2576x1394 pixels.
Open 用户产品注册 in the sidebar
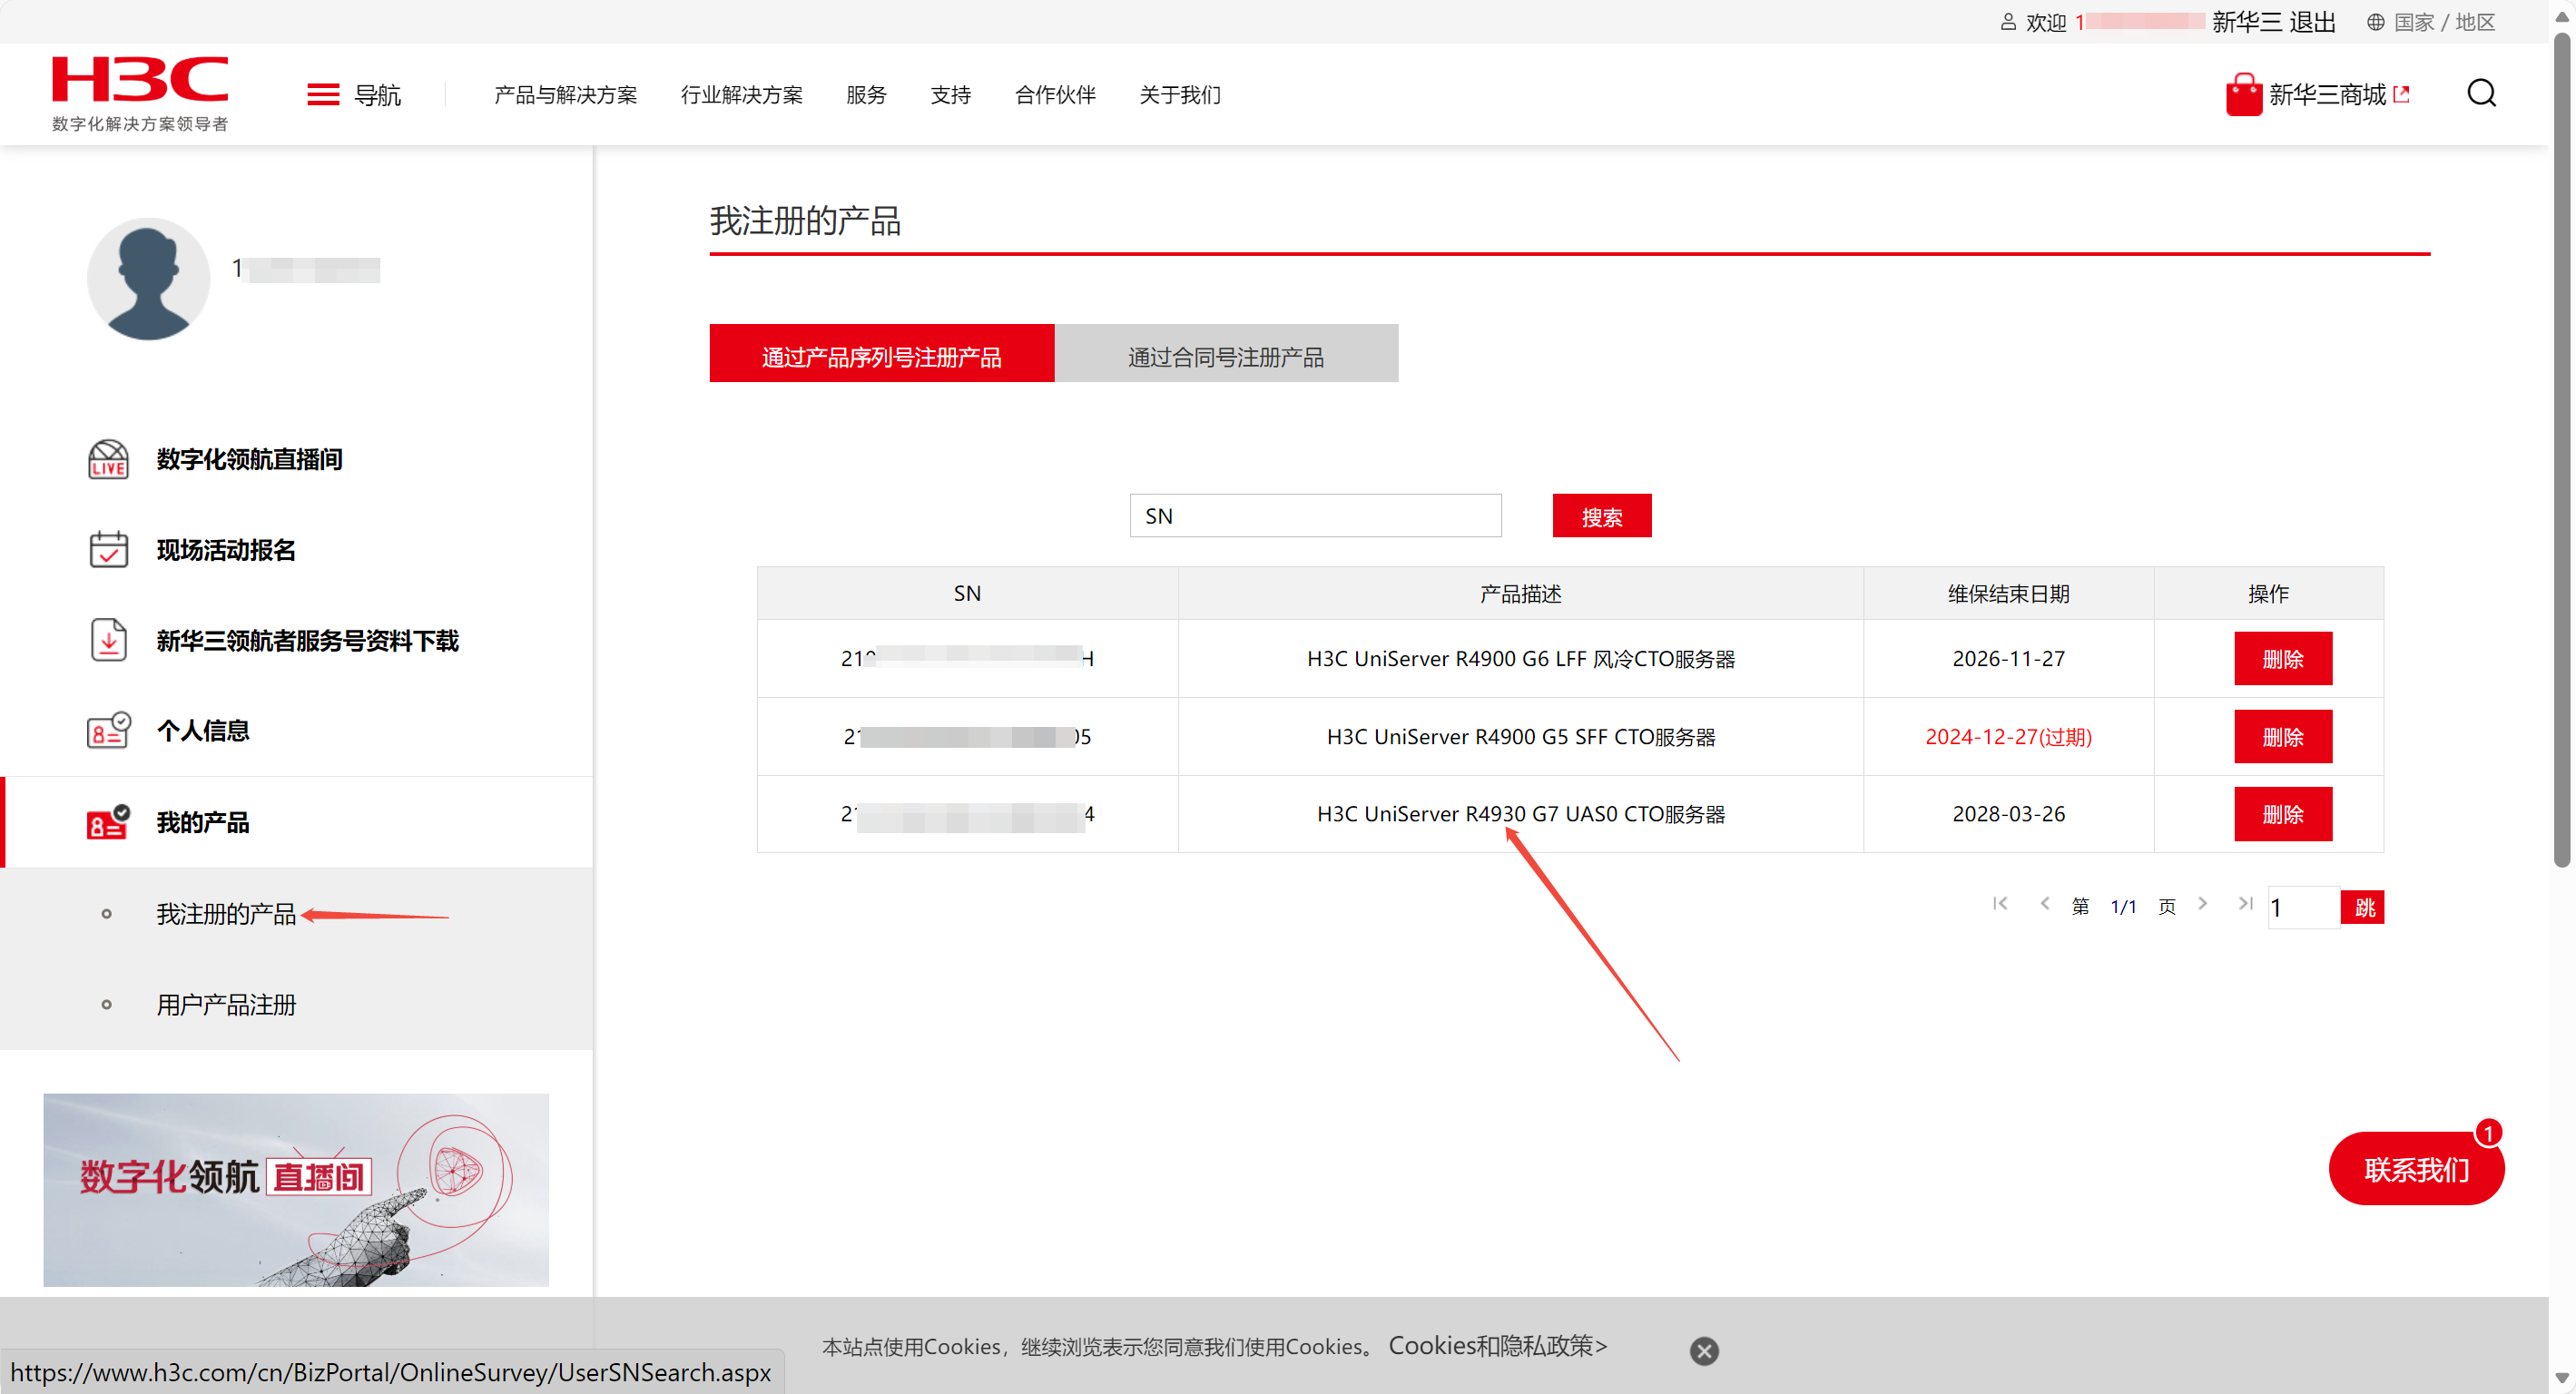pos(226,1004)
